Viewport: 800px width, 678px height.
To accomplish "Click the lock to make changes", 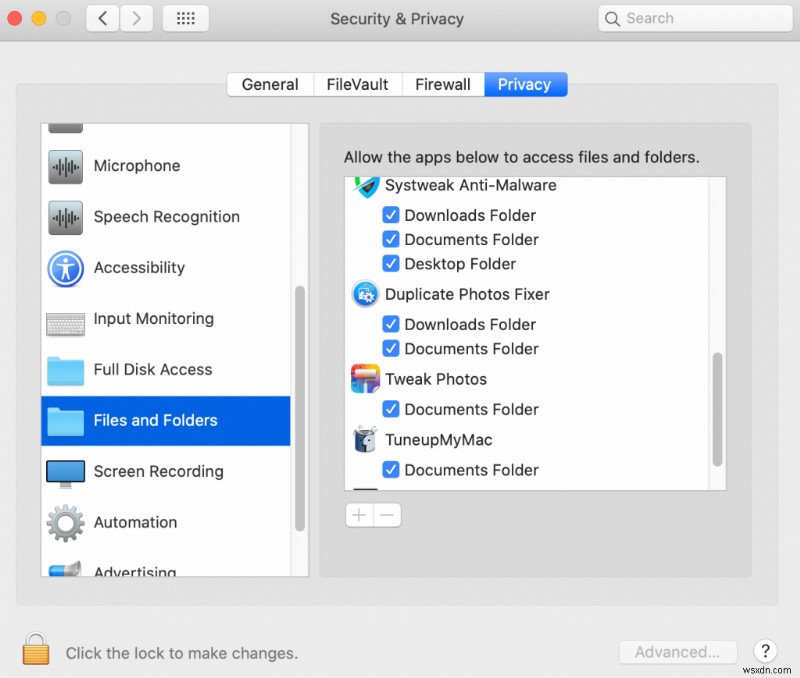I will pyautogui.click(x=36, y=649).
